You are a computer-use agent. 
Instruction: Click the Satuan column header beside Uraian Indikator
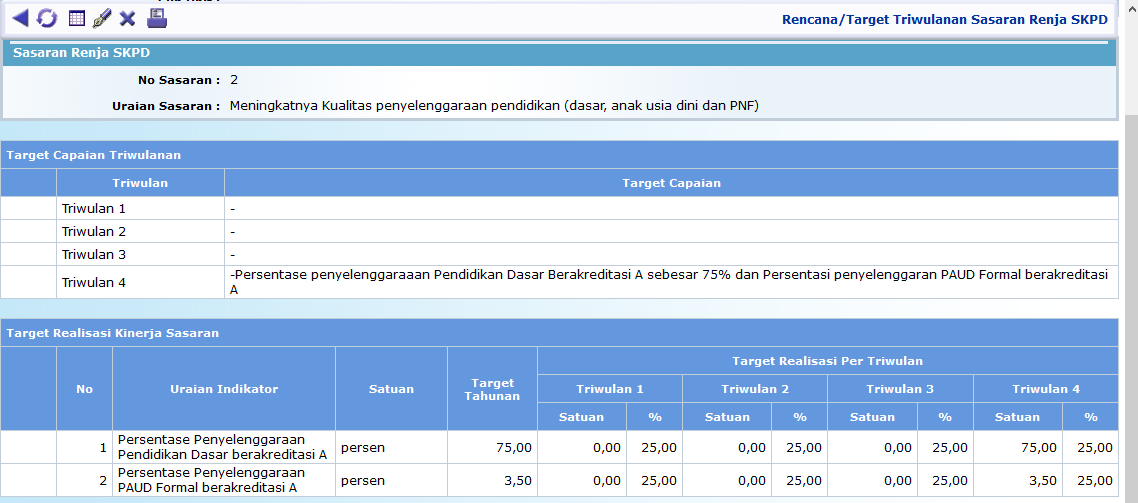[x=391, y=389]
